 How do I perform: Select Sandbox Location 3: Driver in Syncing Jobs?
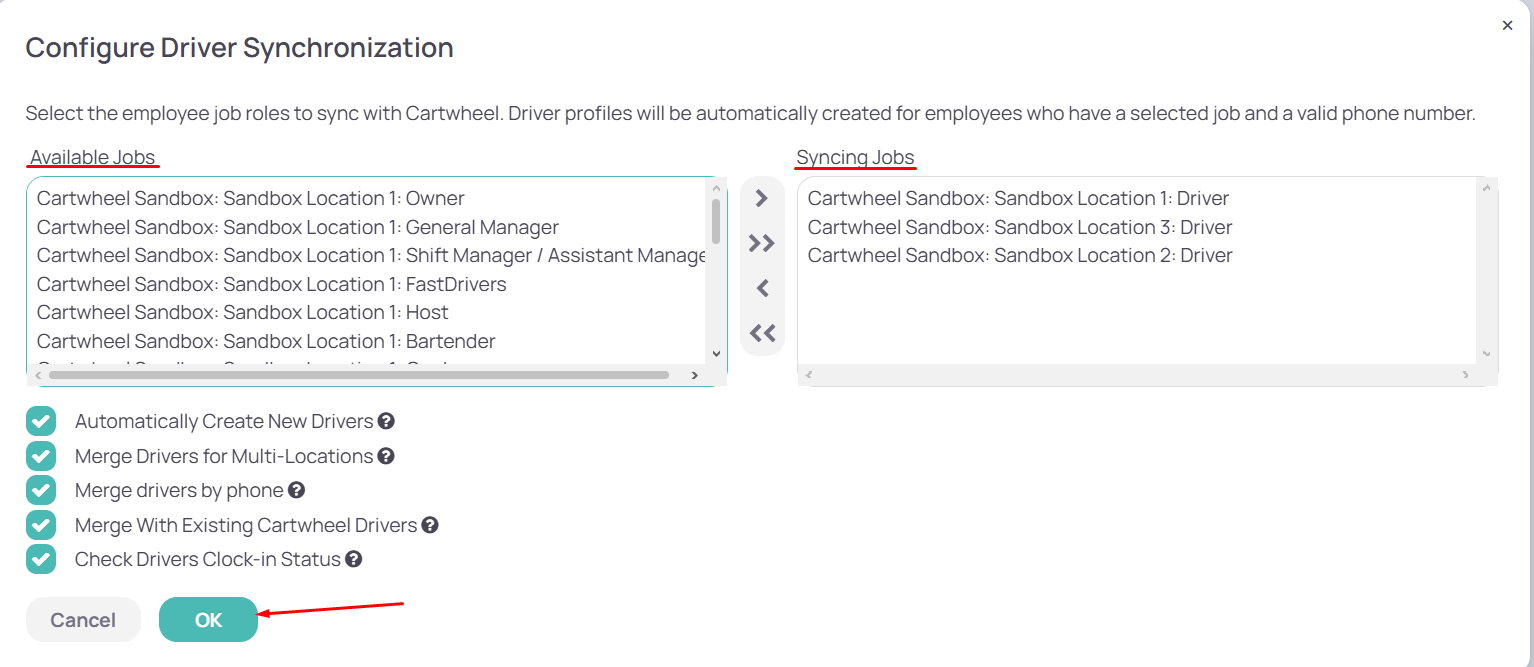pos(1138,227)
